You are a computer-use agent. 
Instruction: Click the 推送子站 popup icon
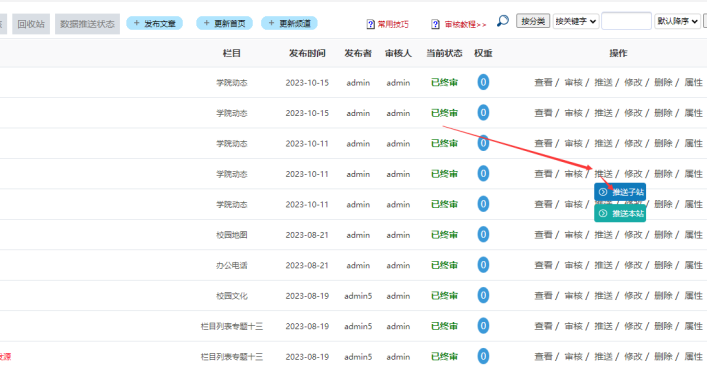603,192
